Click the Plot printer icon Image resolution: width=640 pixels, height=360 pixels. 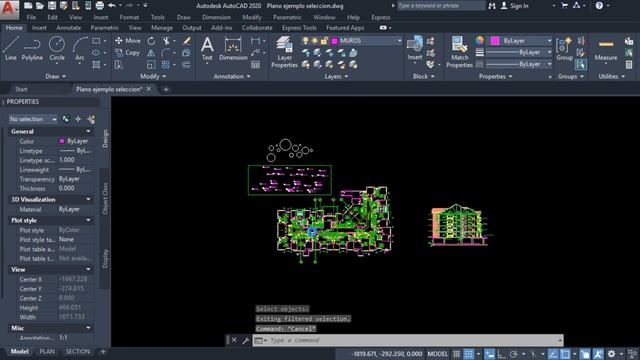click(x=99, y=6)
